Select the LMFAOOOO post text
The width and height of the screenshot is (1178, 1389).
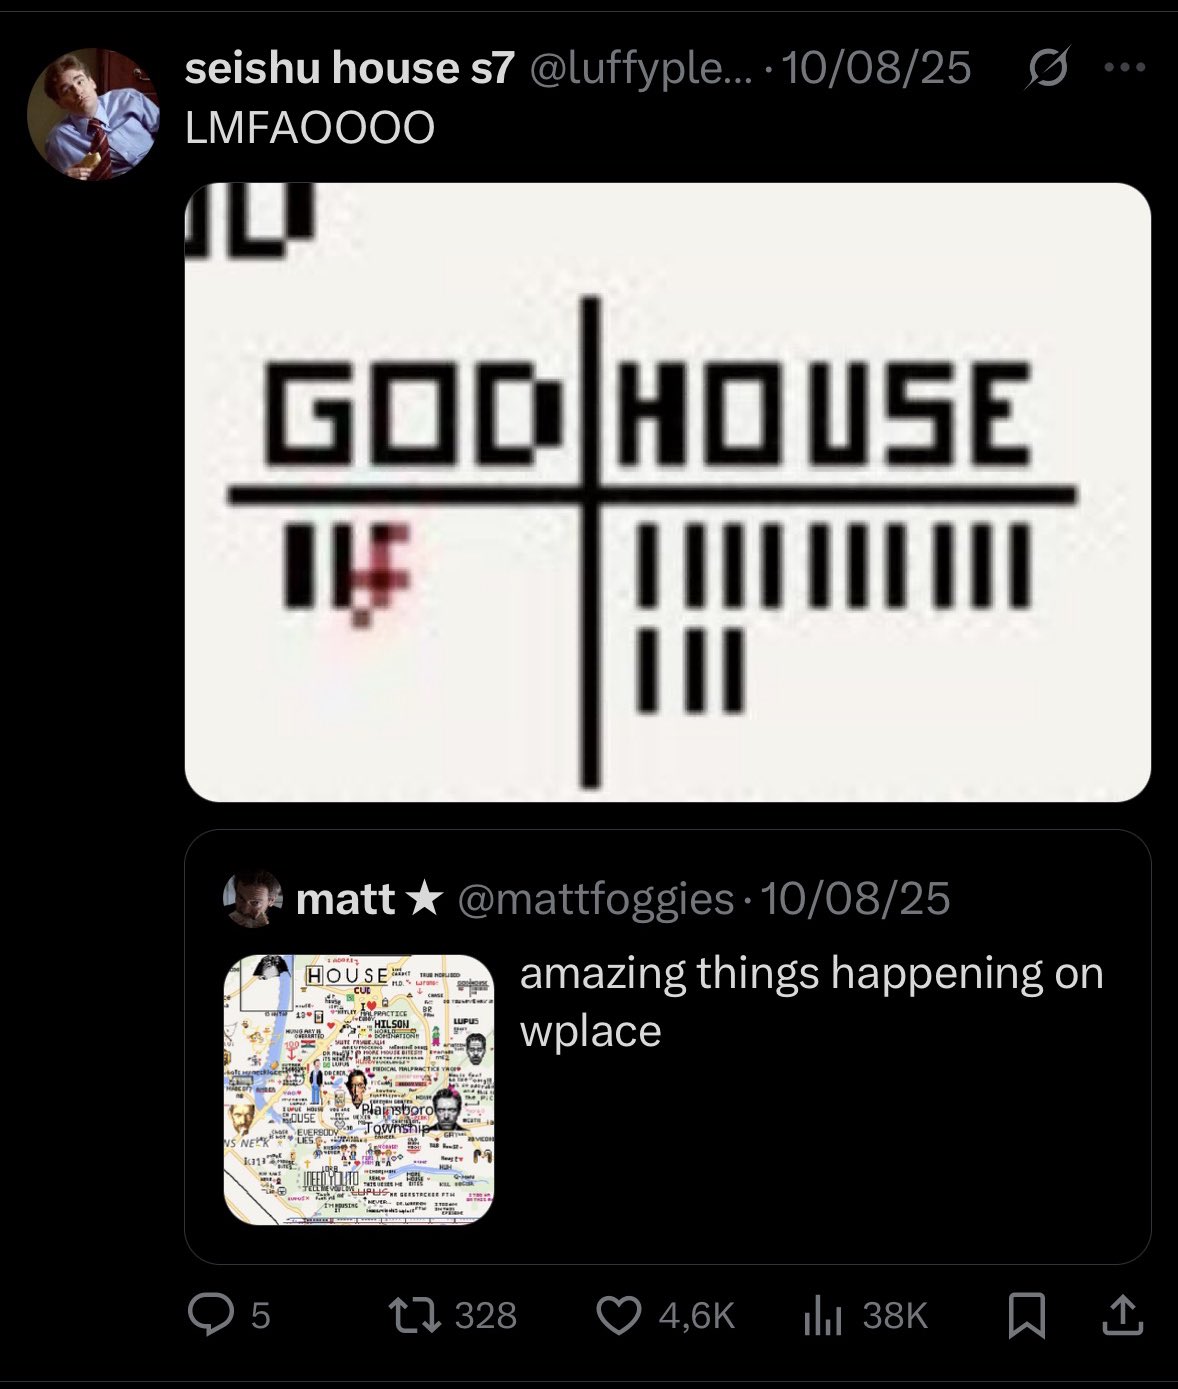click(x=310, y=128)
